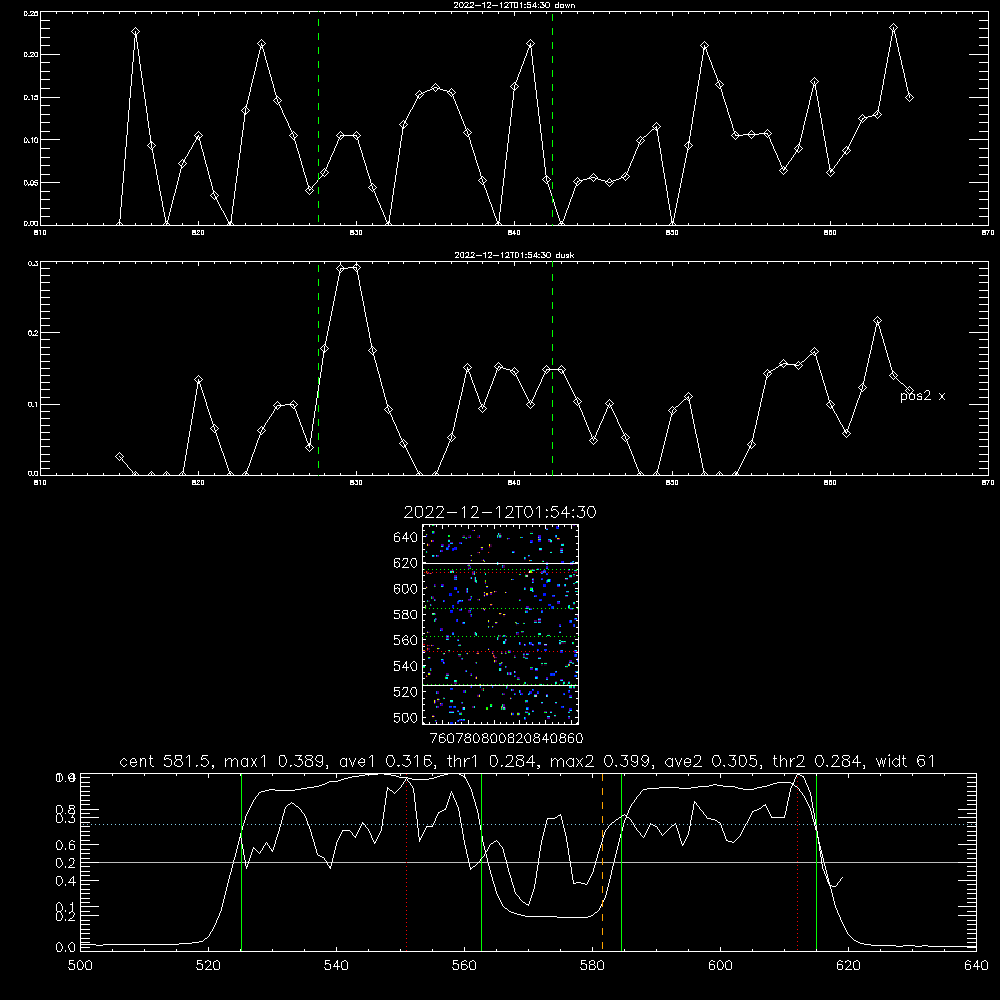The height and width of the screenshot is (1000, 1000).
Task: Click the '0.20' y-axis label of dawn plot
Action: click(x=31, y=55)
